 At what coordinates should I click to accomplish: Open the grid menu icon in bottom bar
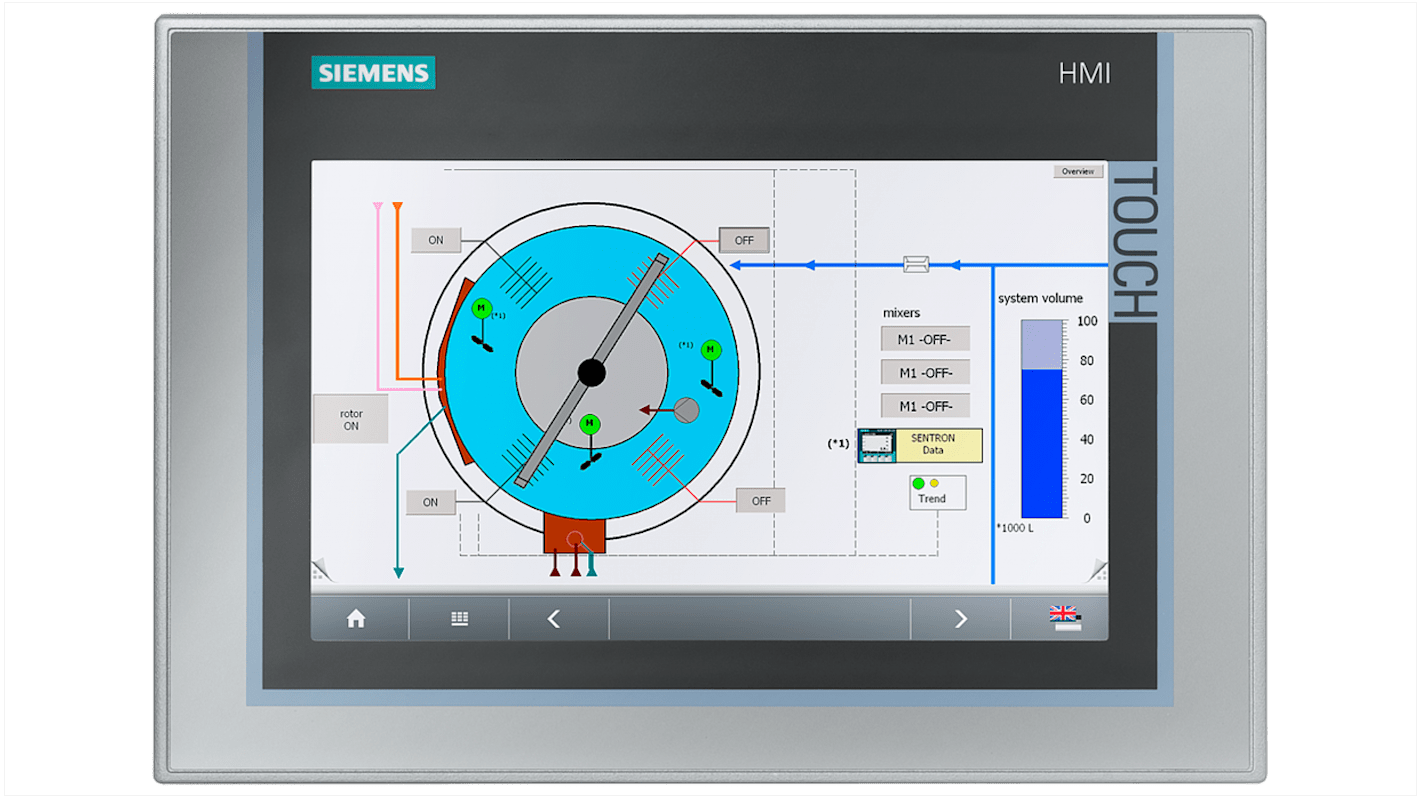(x=459, y=619)
